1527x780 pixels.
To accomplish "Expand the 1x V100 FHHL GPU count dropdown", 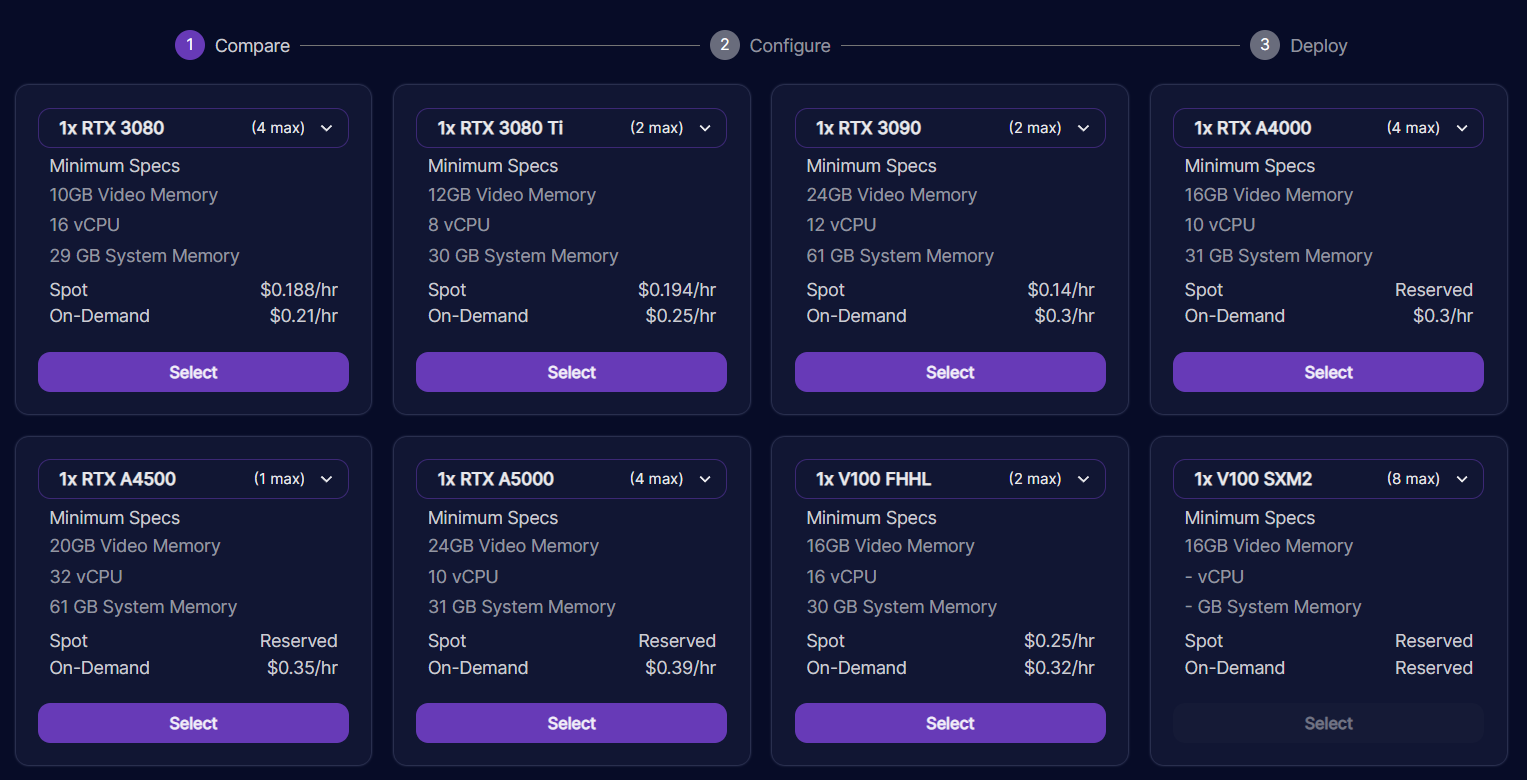I will point(950,479).
